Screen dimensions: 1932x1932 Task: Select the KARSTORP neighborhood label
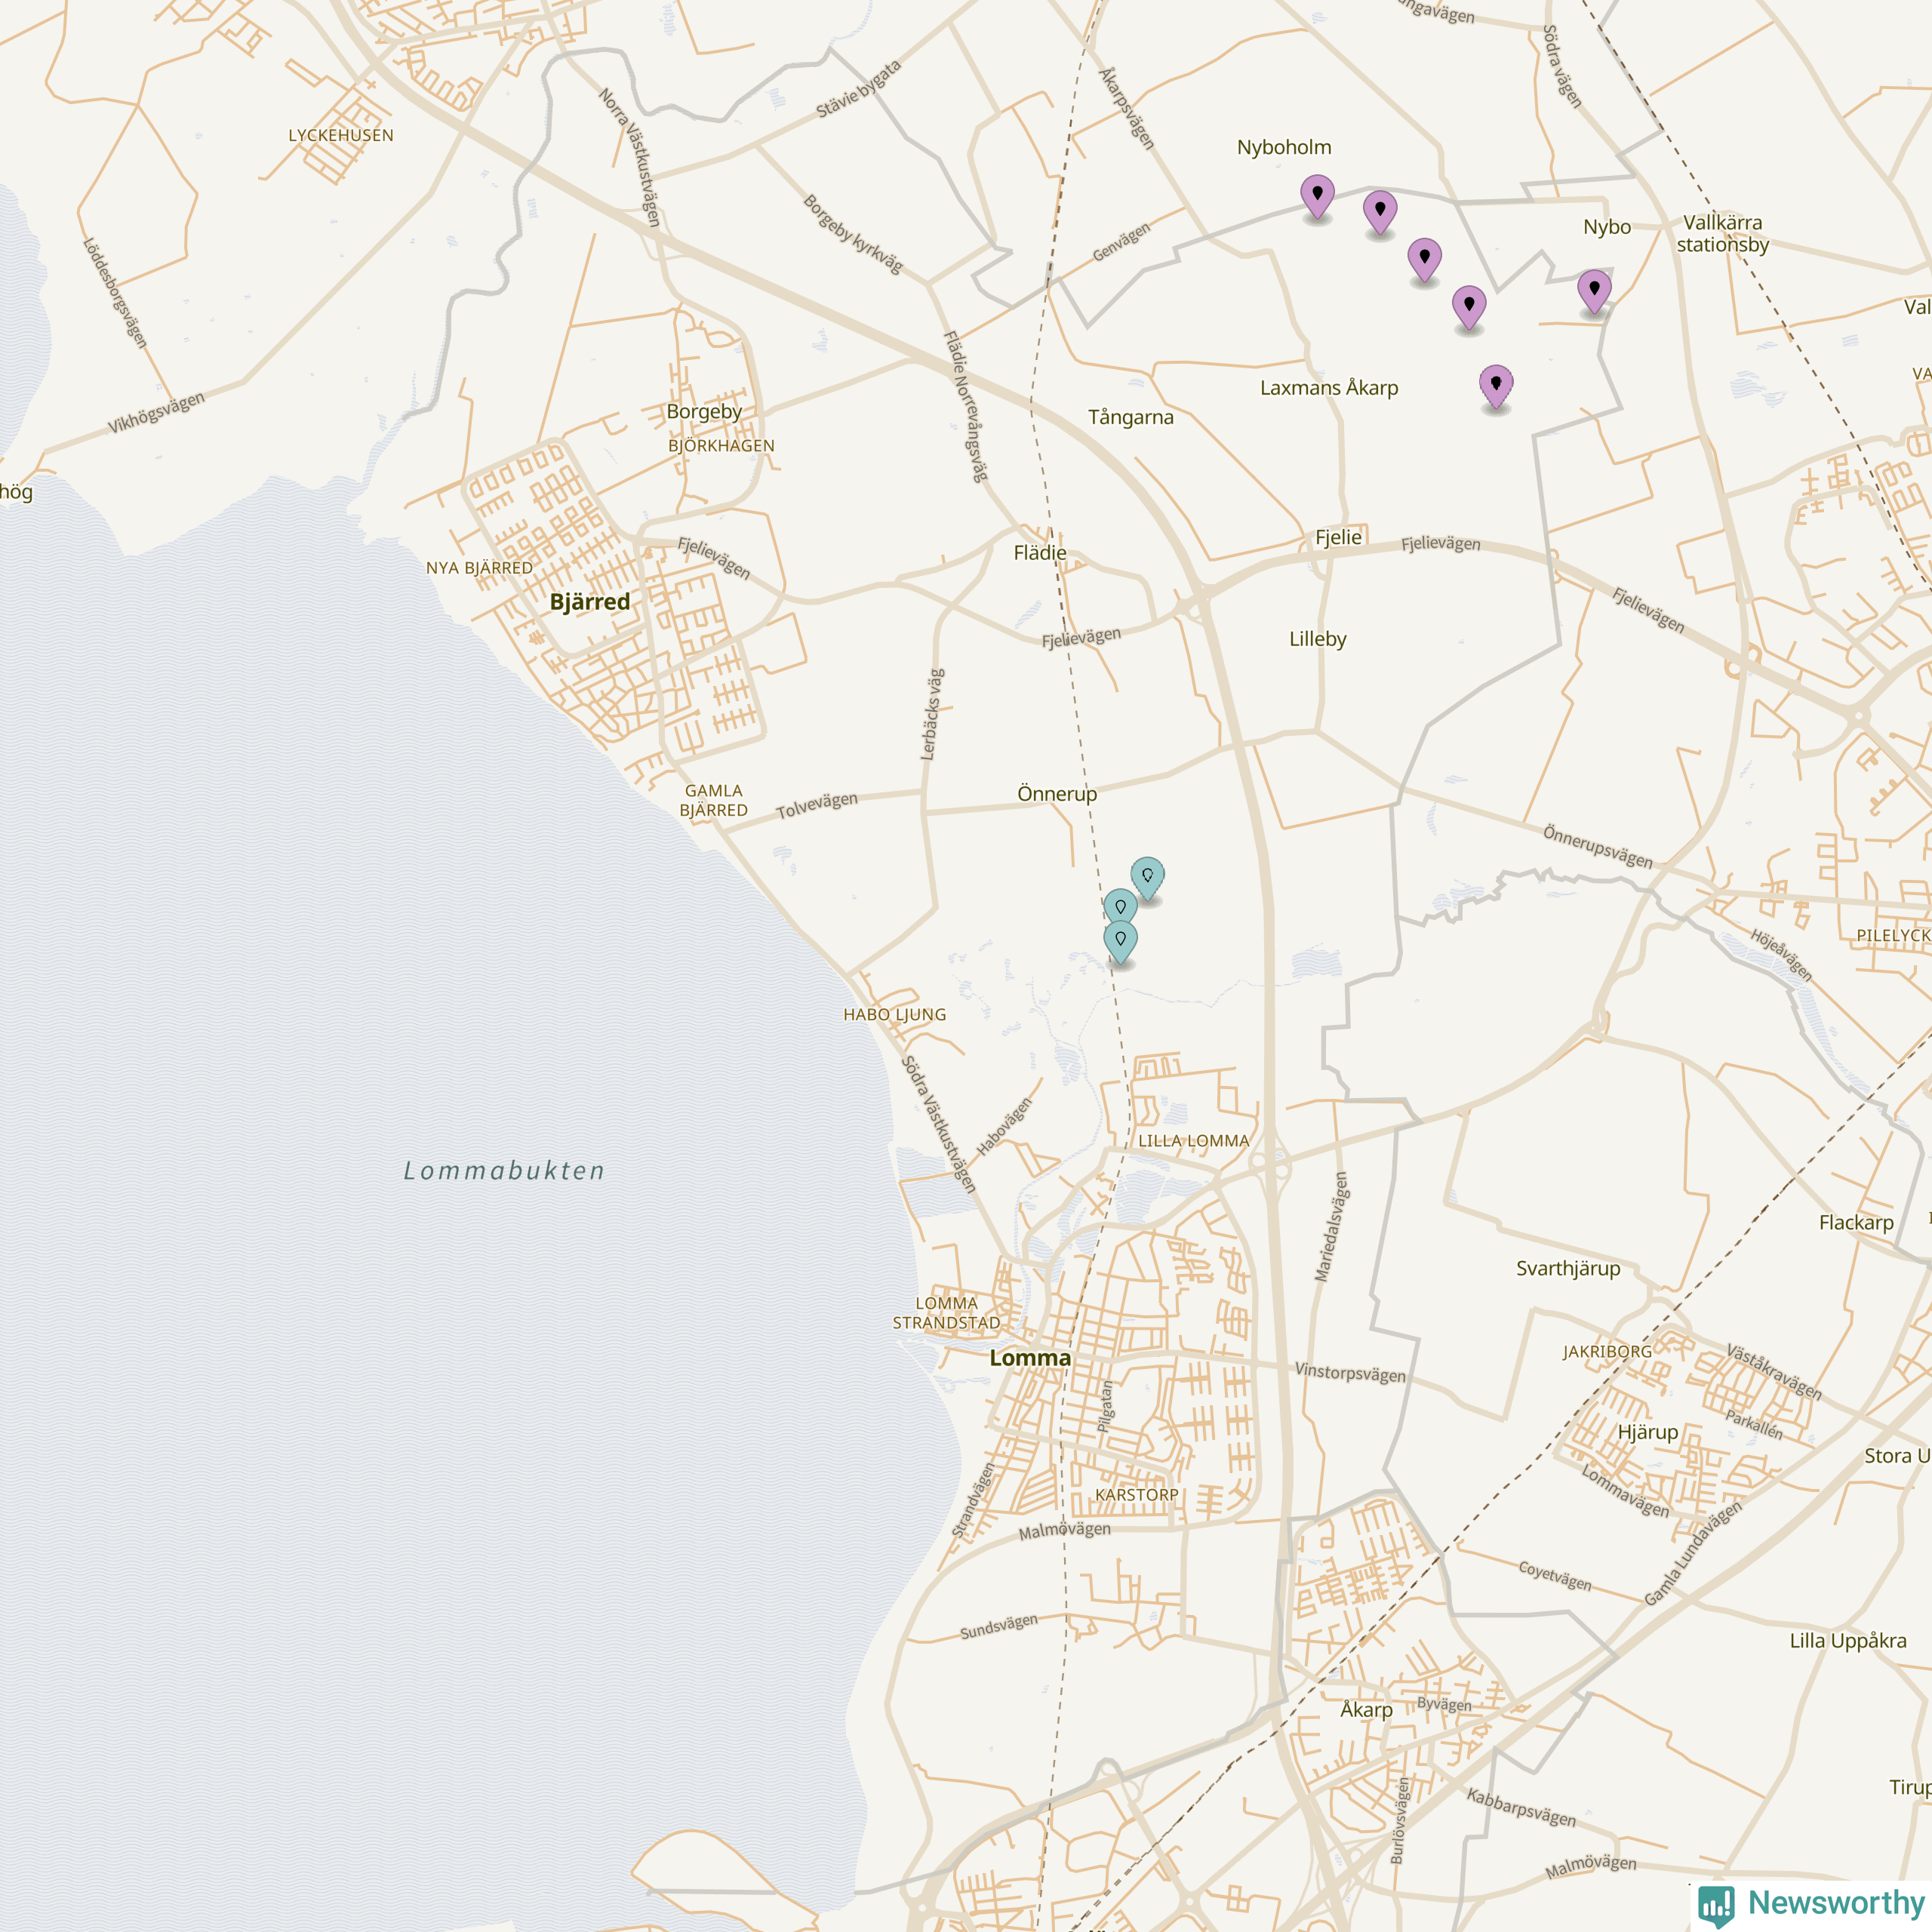tap(1137, 1495)
